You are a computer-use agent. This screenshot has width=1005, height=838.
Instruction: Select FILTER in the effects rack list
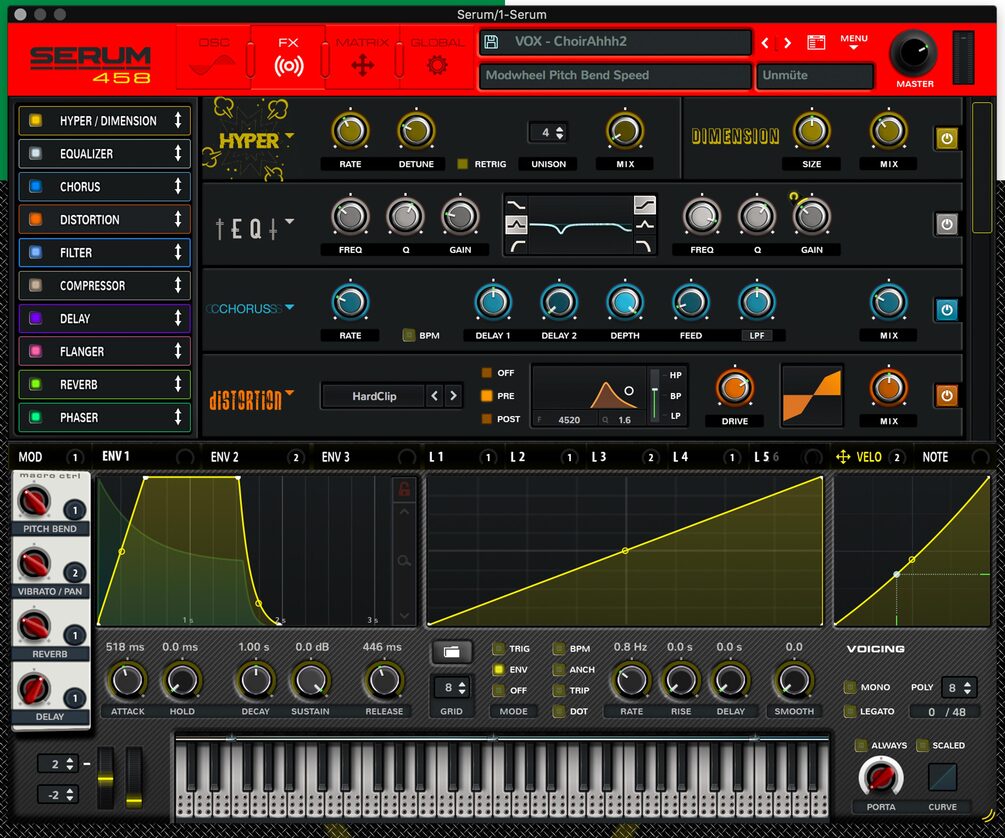coord(104,253)
